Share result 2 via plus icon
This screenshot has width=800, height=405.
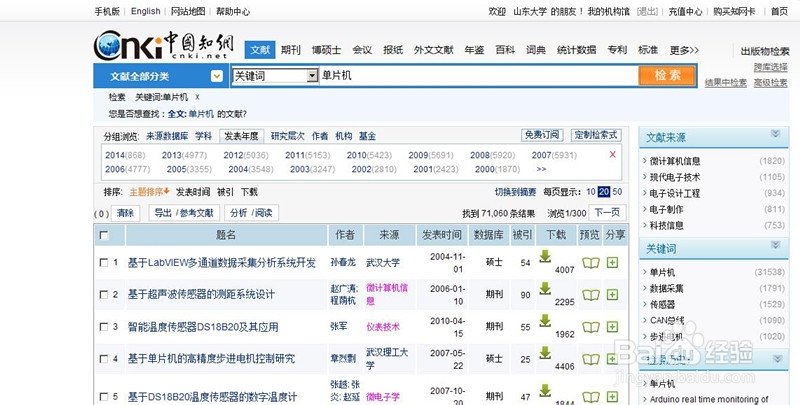click(x=612, y=295)
